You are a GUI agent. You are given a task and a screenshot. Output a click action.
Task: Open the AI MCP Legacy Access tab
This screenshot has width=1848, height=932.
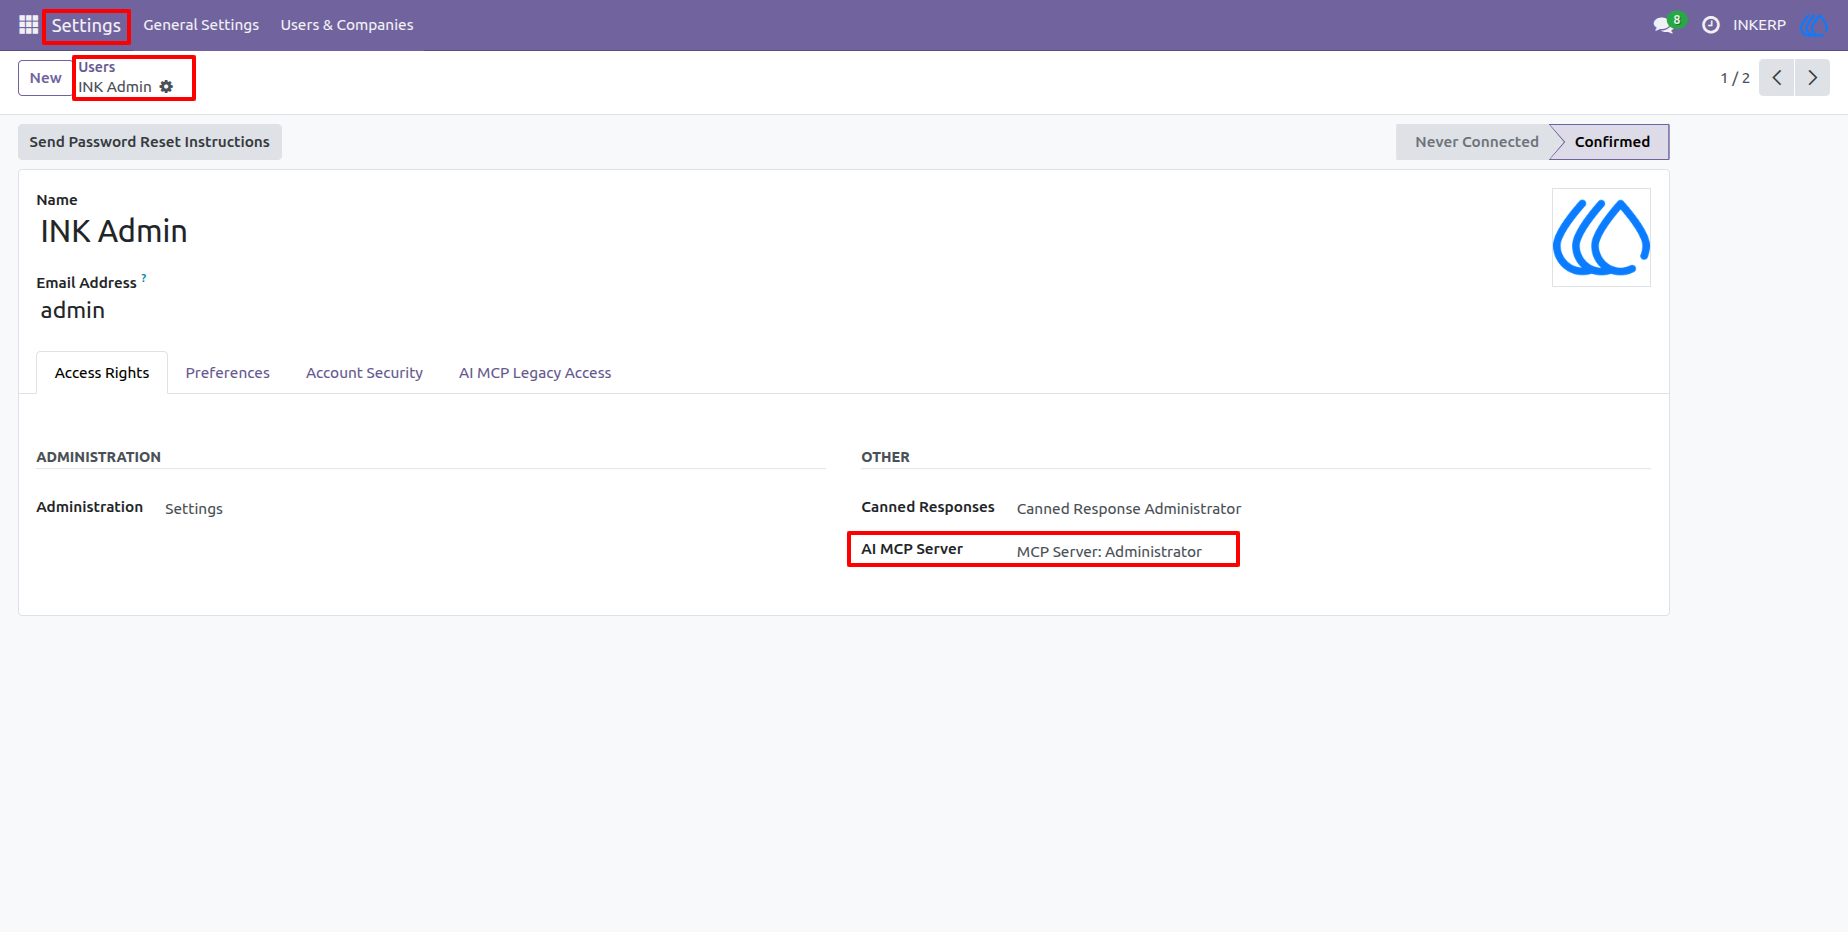click(x=535, y=373)
